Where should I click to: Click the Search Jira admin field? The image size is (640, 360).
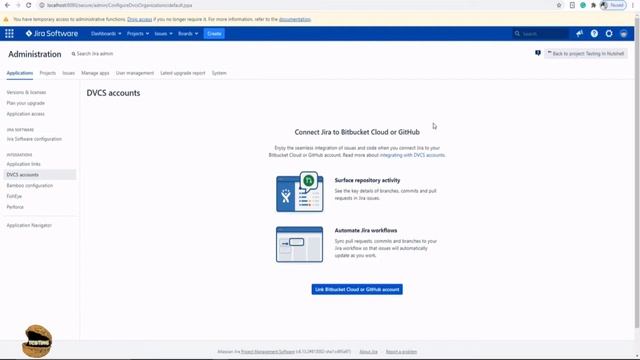pyautogui.click(x=93, y=53)
